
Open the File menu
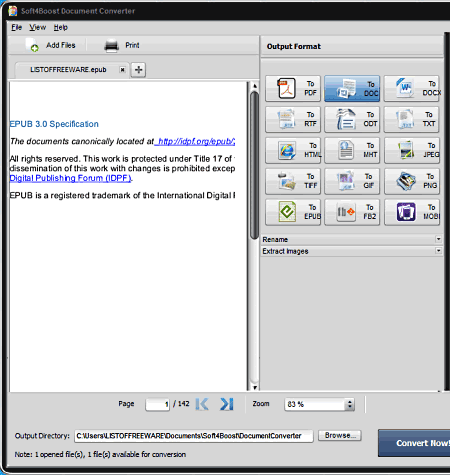[16, 27]
